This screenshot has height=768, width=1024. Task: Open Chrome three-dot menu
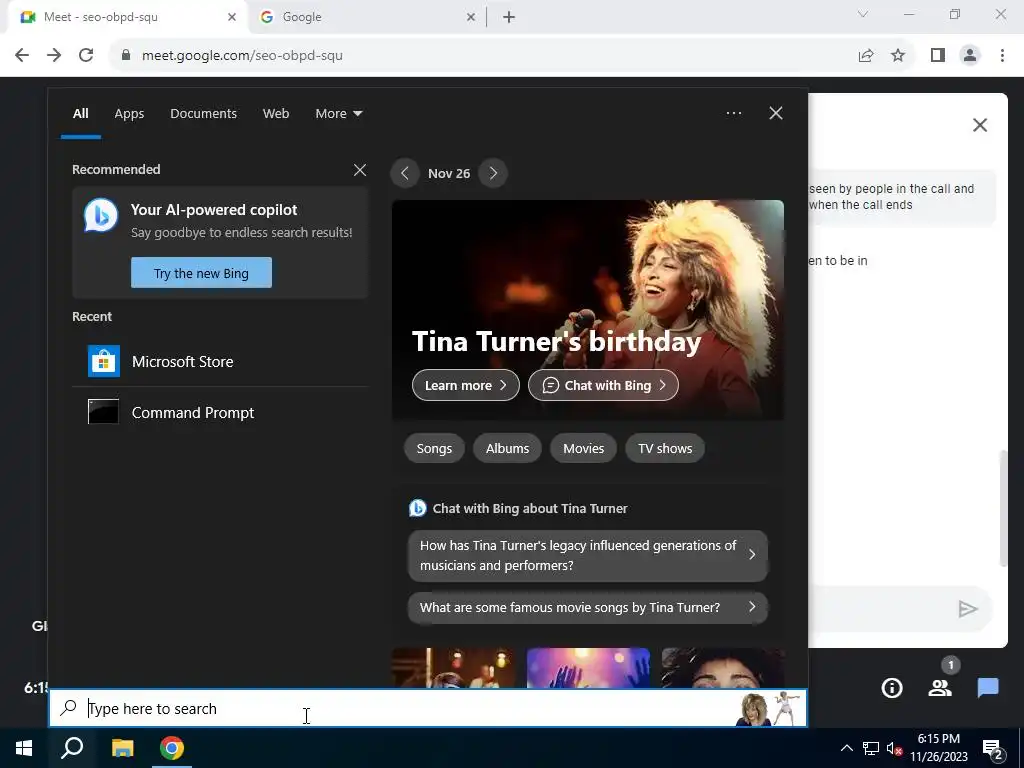(1002, 56)
